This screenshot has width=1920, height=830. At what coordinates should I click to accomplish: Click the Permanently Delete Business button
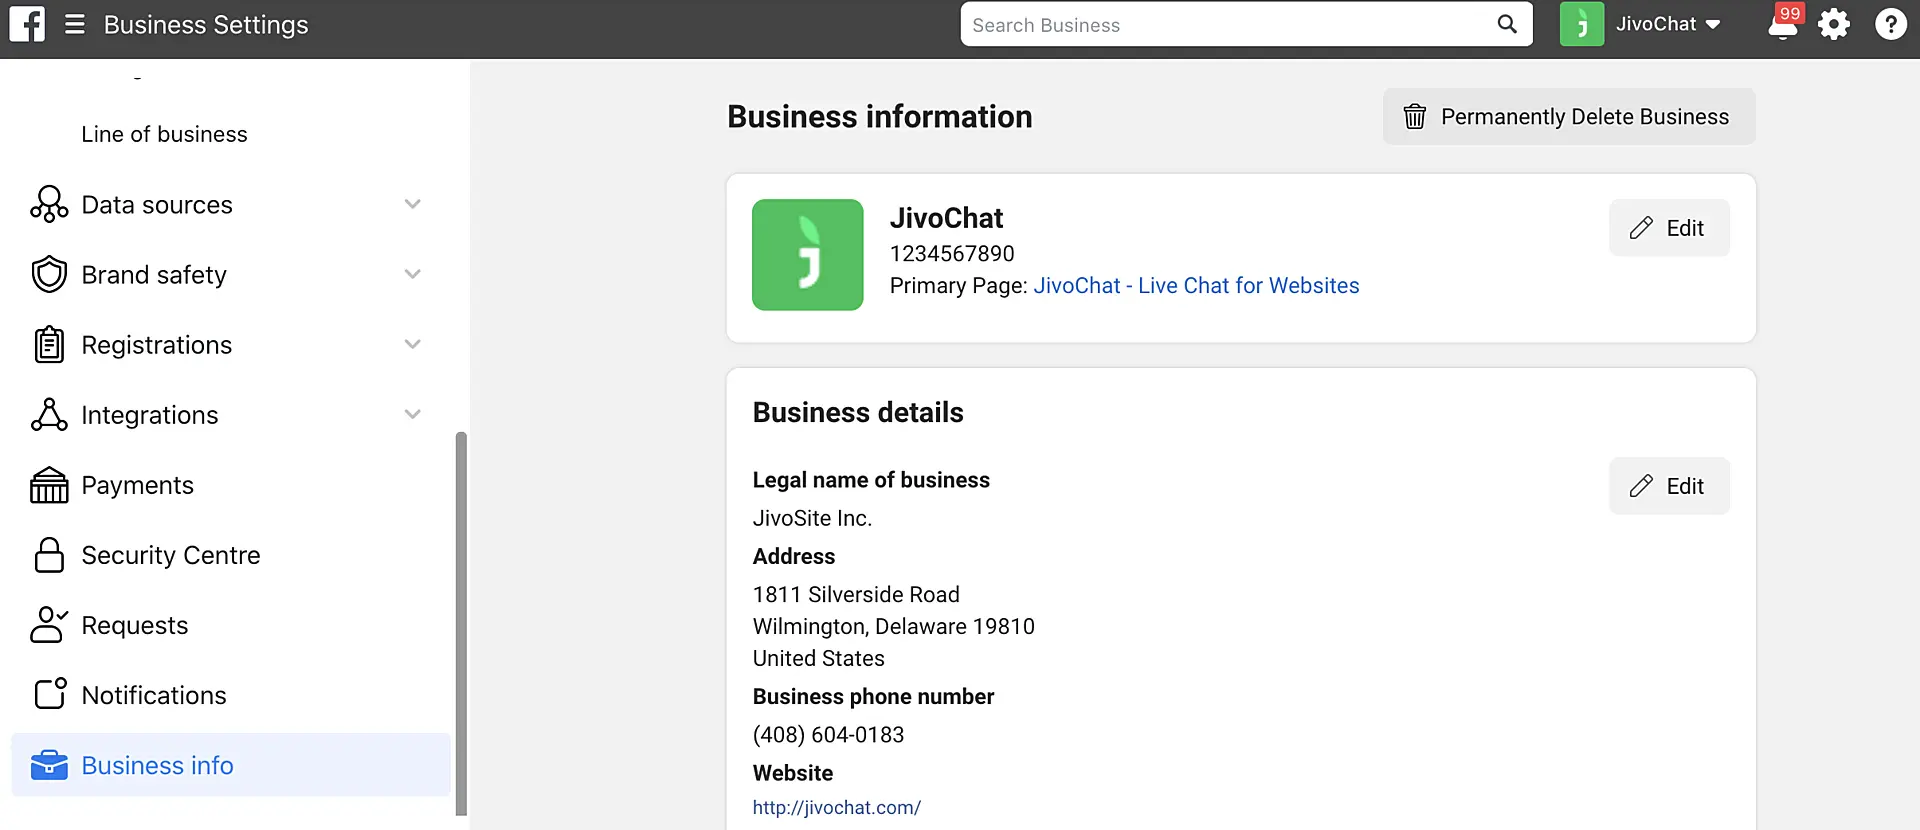pyautogui.click(x=1568, y=117)
